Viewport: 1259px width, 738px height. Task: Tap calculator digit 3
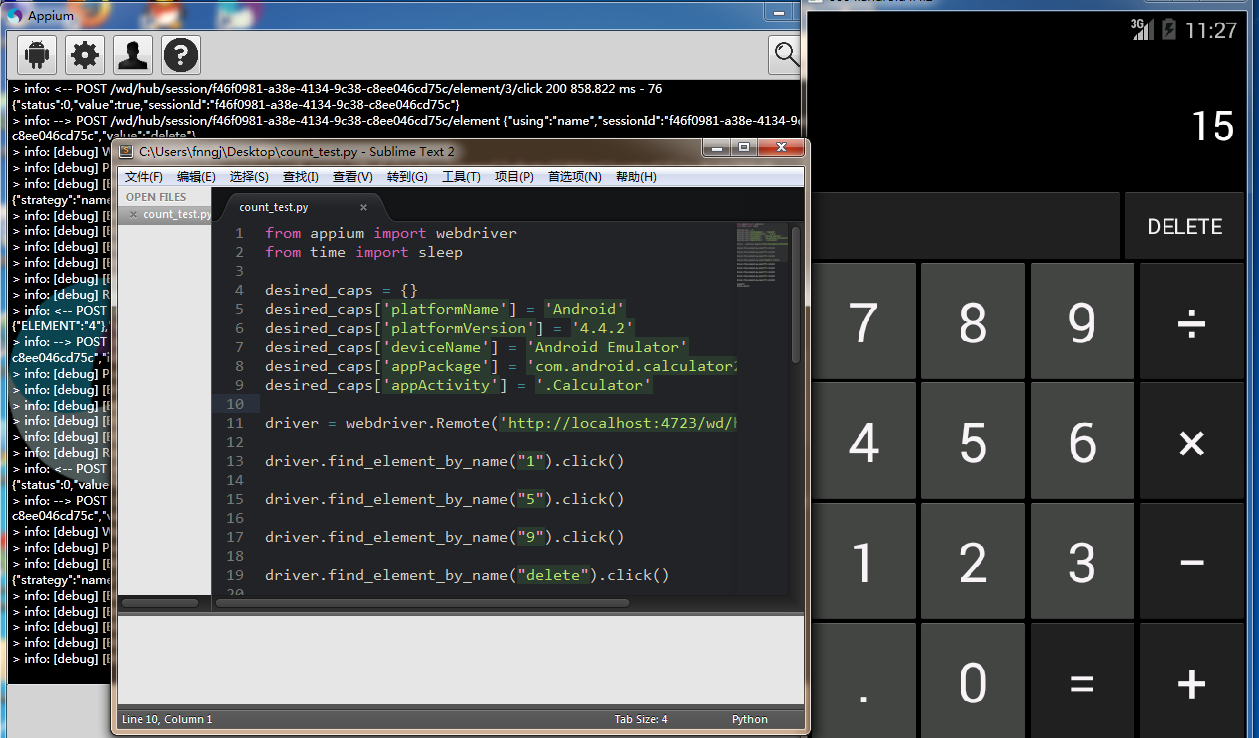[x=1082, y=562]
